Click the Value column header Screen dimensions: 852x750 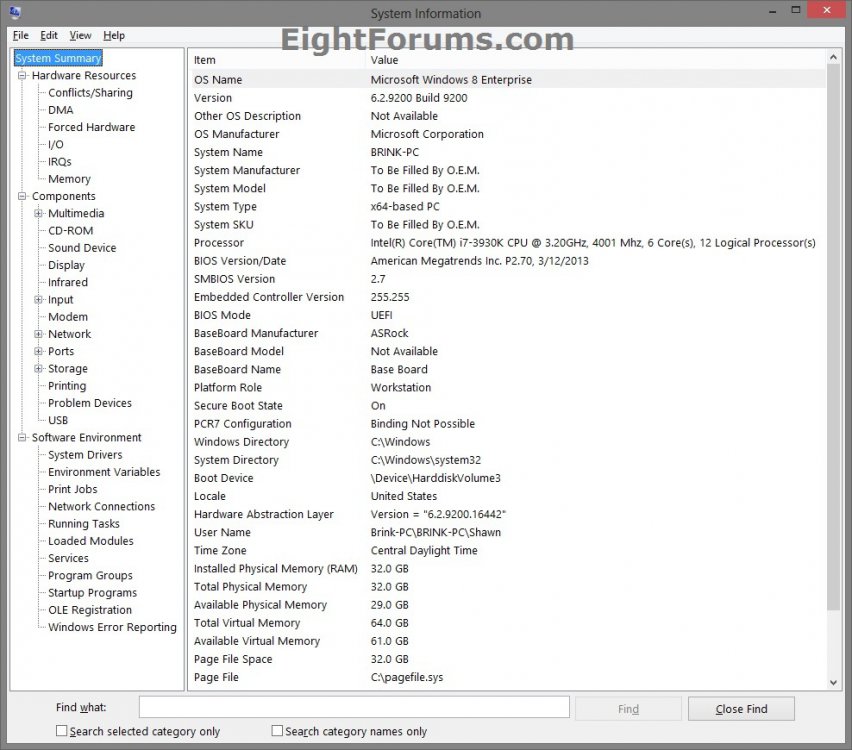point(596,60)
